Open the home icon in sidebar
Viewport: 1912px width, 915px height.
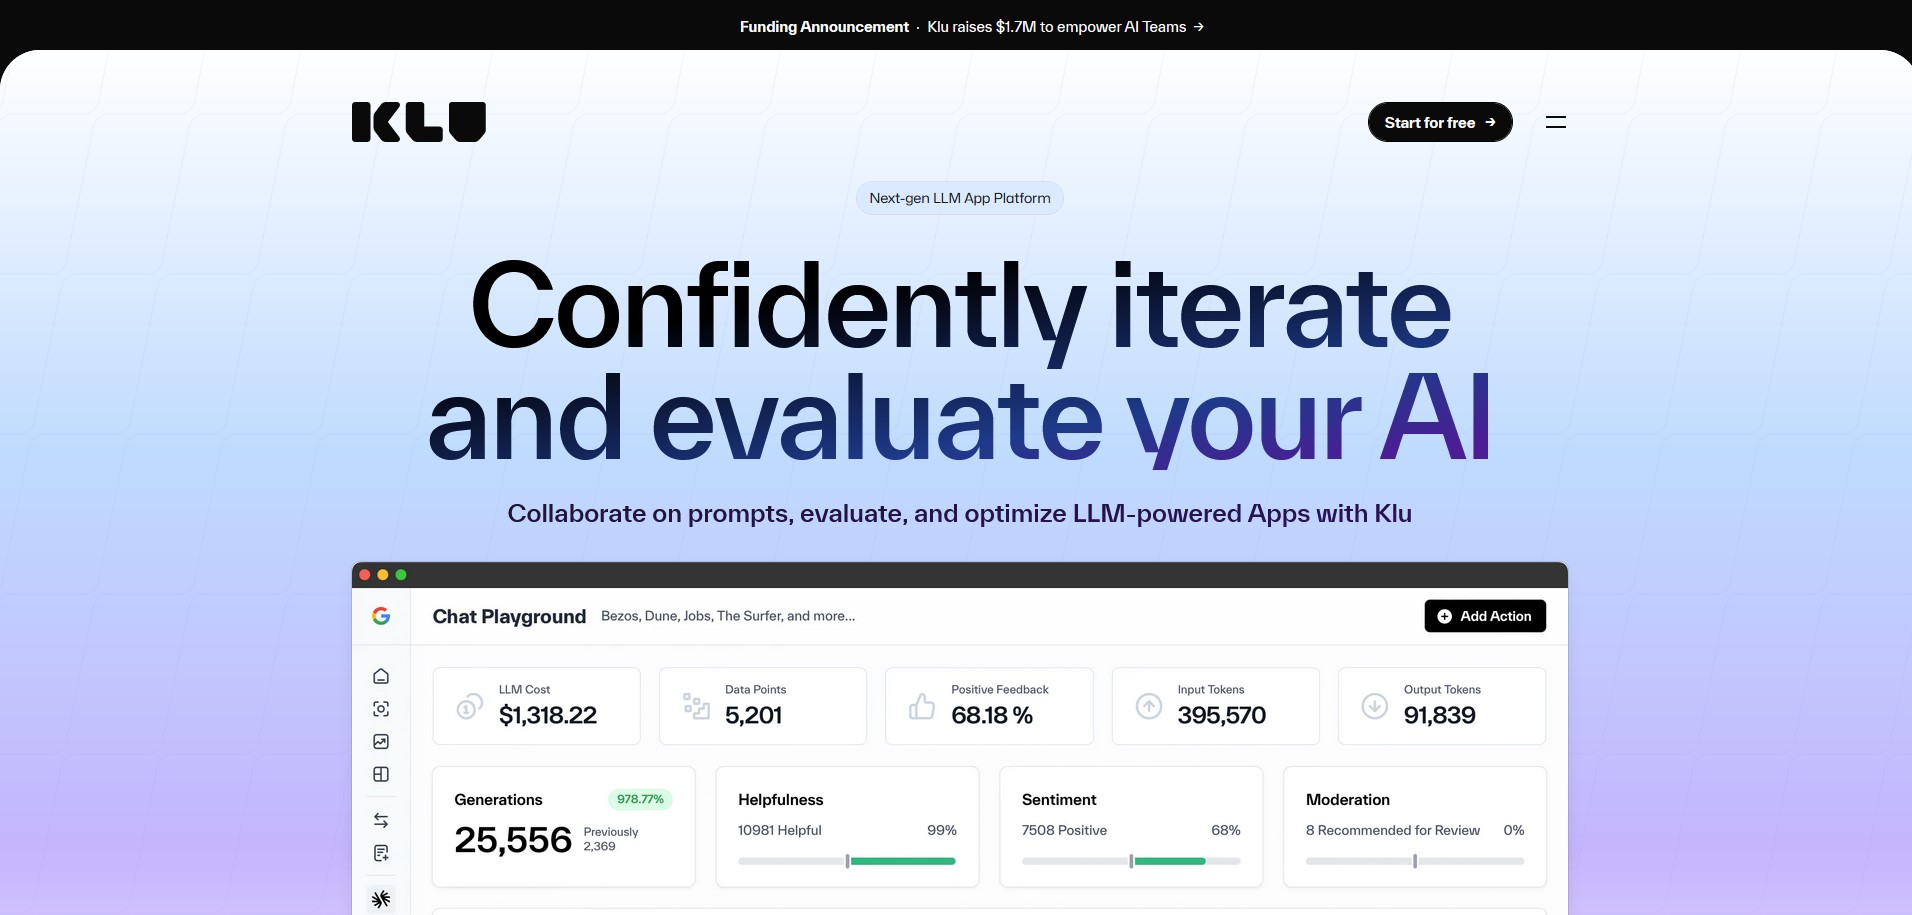[381, 676]
